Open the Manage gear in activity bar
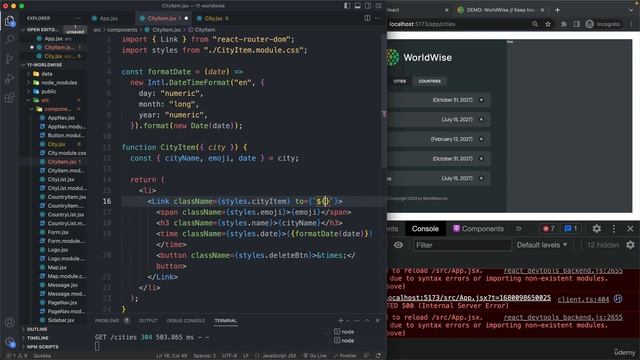Viewport: 640px width, 360px height. click(x=9, y=342)
